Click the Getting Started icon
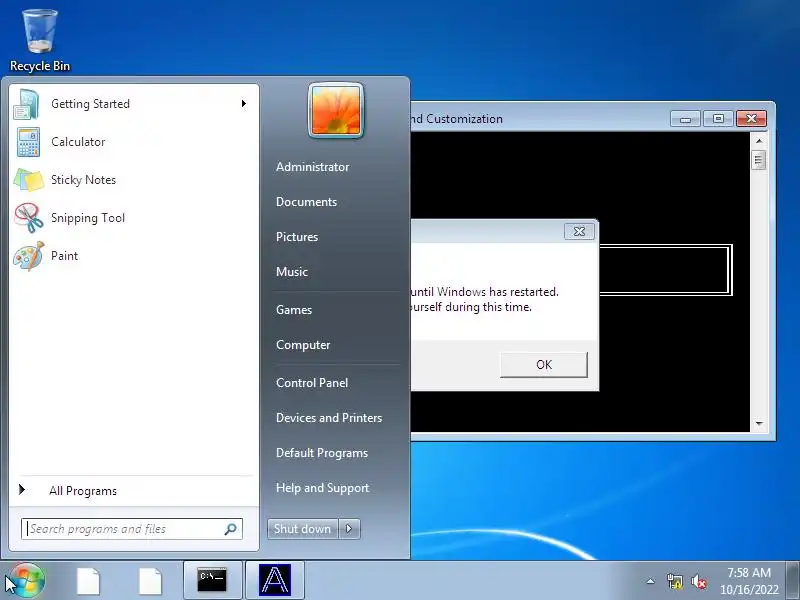Image resolution: width=800 pixels, height=600 pixels. coord(27,104)
